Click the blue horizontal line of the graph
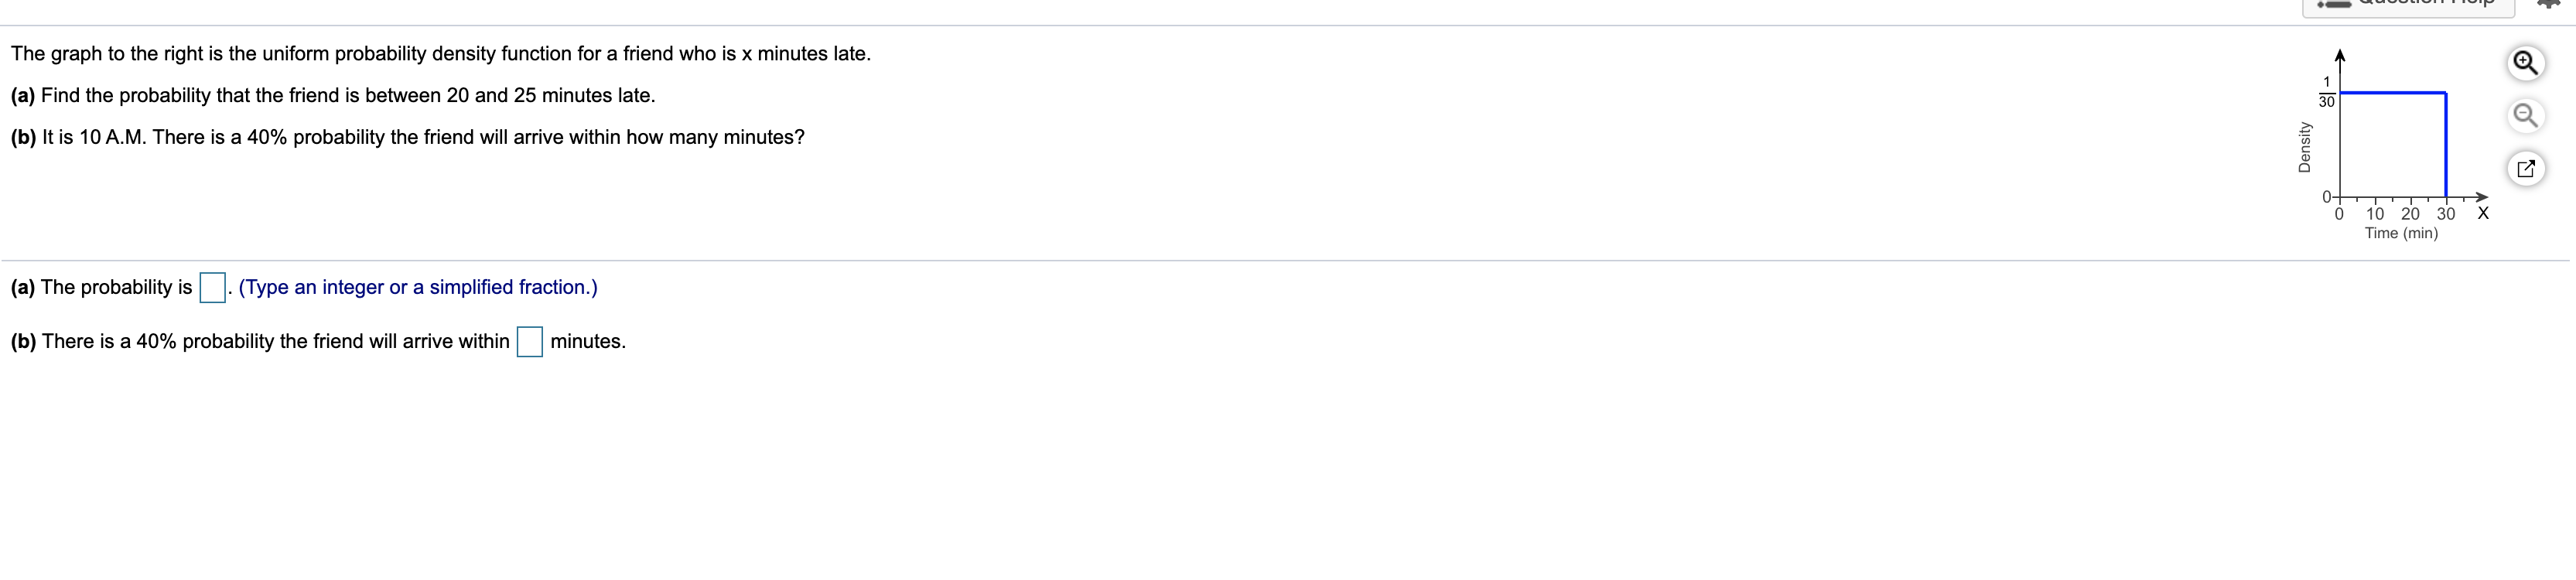2576x580 pixels. tap(2392, 93)
